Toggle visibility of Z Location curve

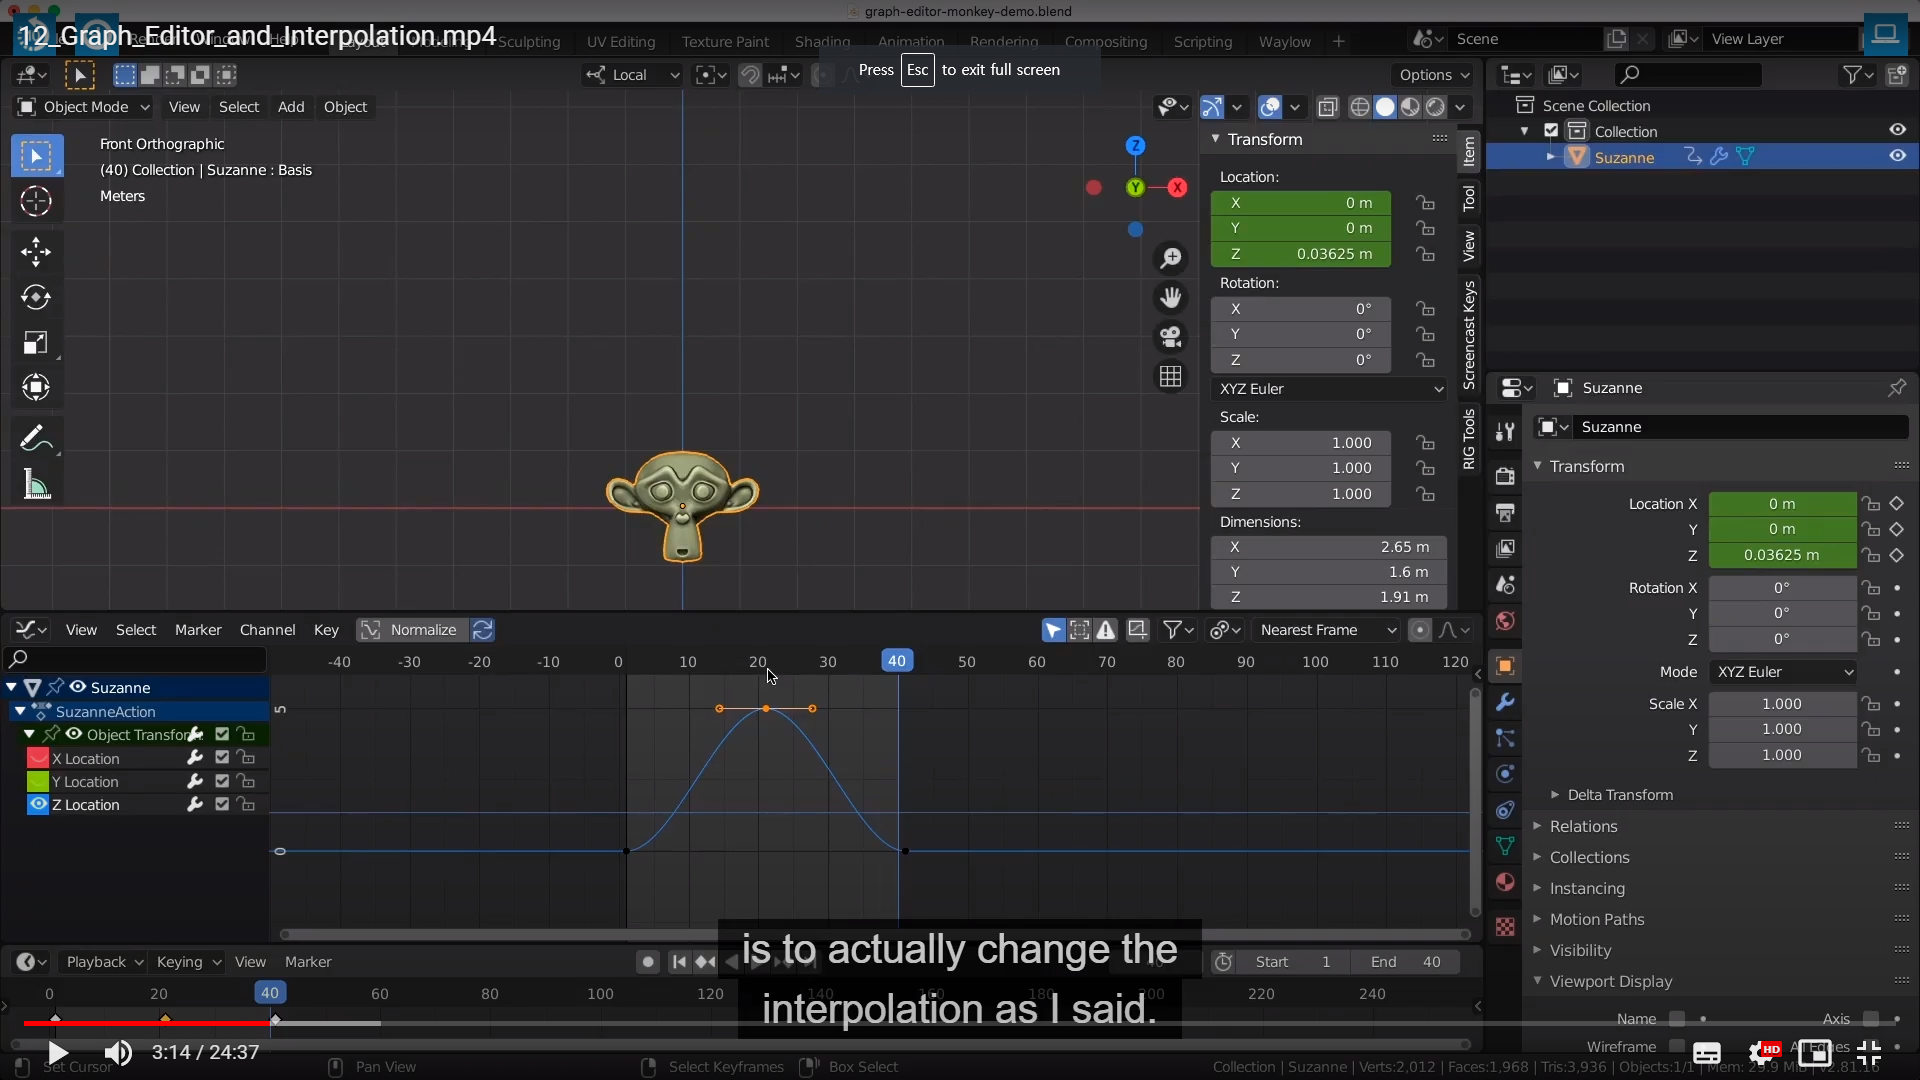click(38, 804)
